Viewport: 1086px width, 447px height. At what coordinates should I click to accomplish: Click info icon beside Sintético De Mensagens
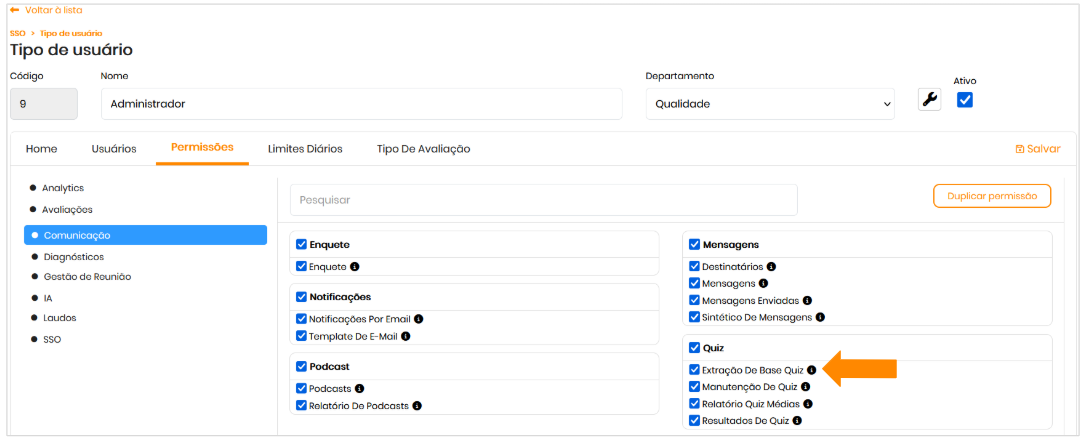(x=820, y=317)
